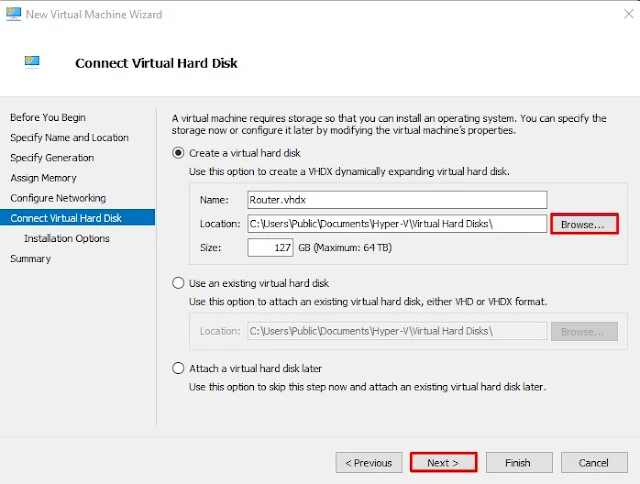Click the disk Size field showing 127
The image size is (640, 484).
(270, 247)
